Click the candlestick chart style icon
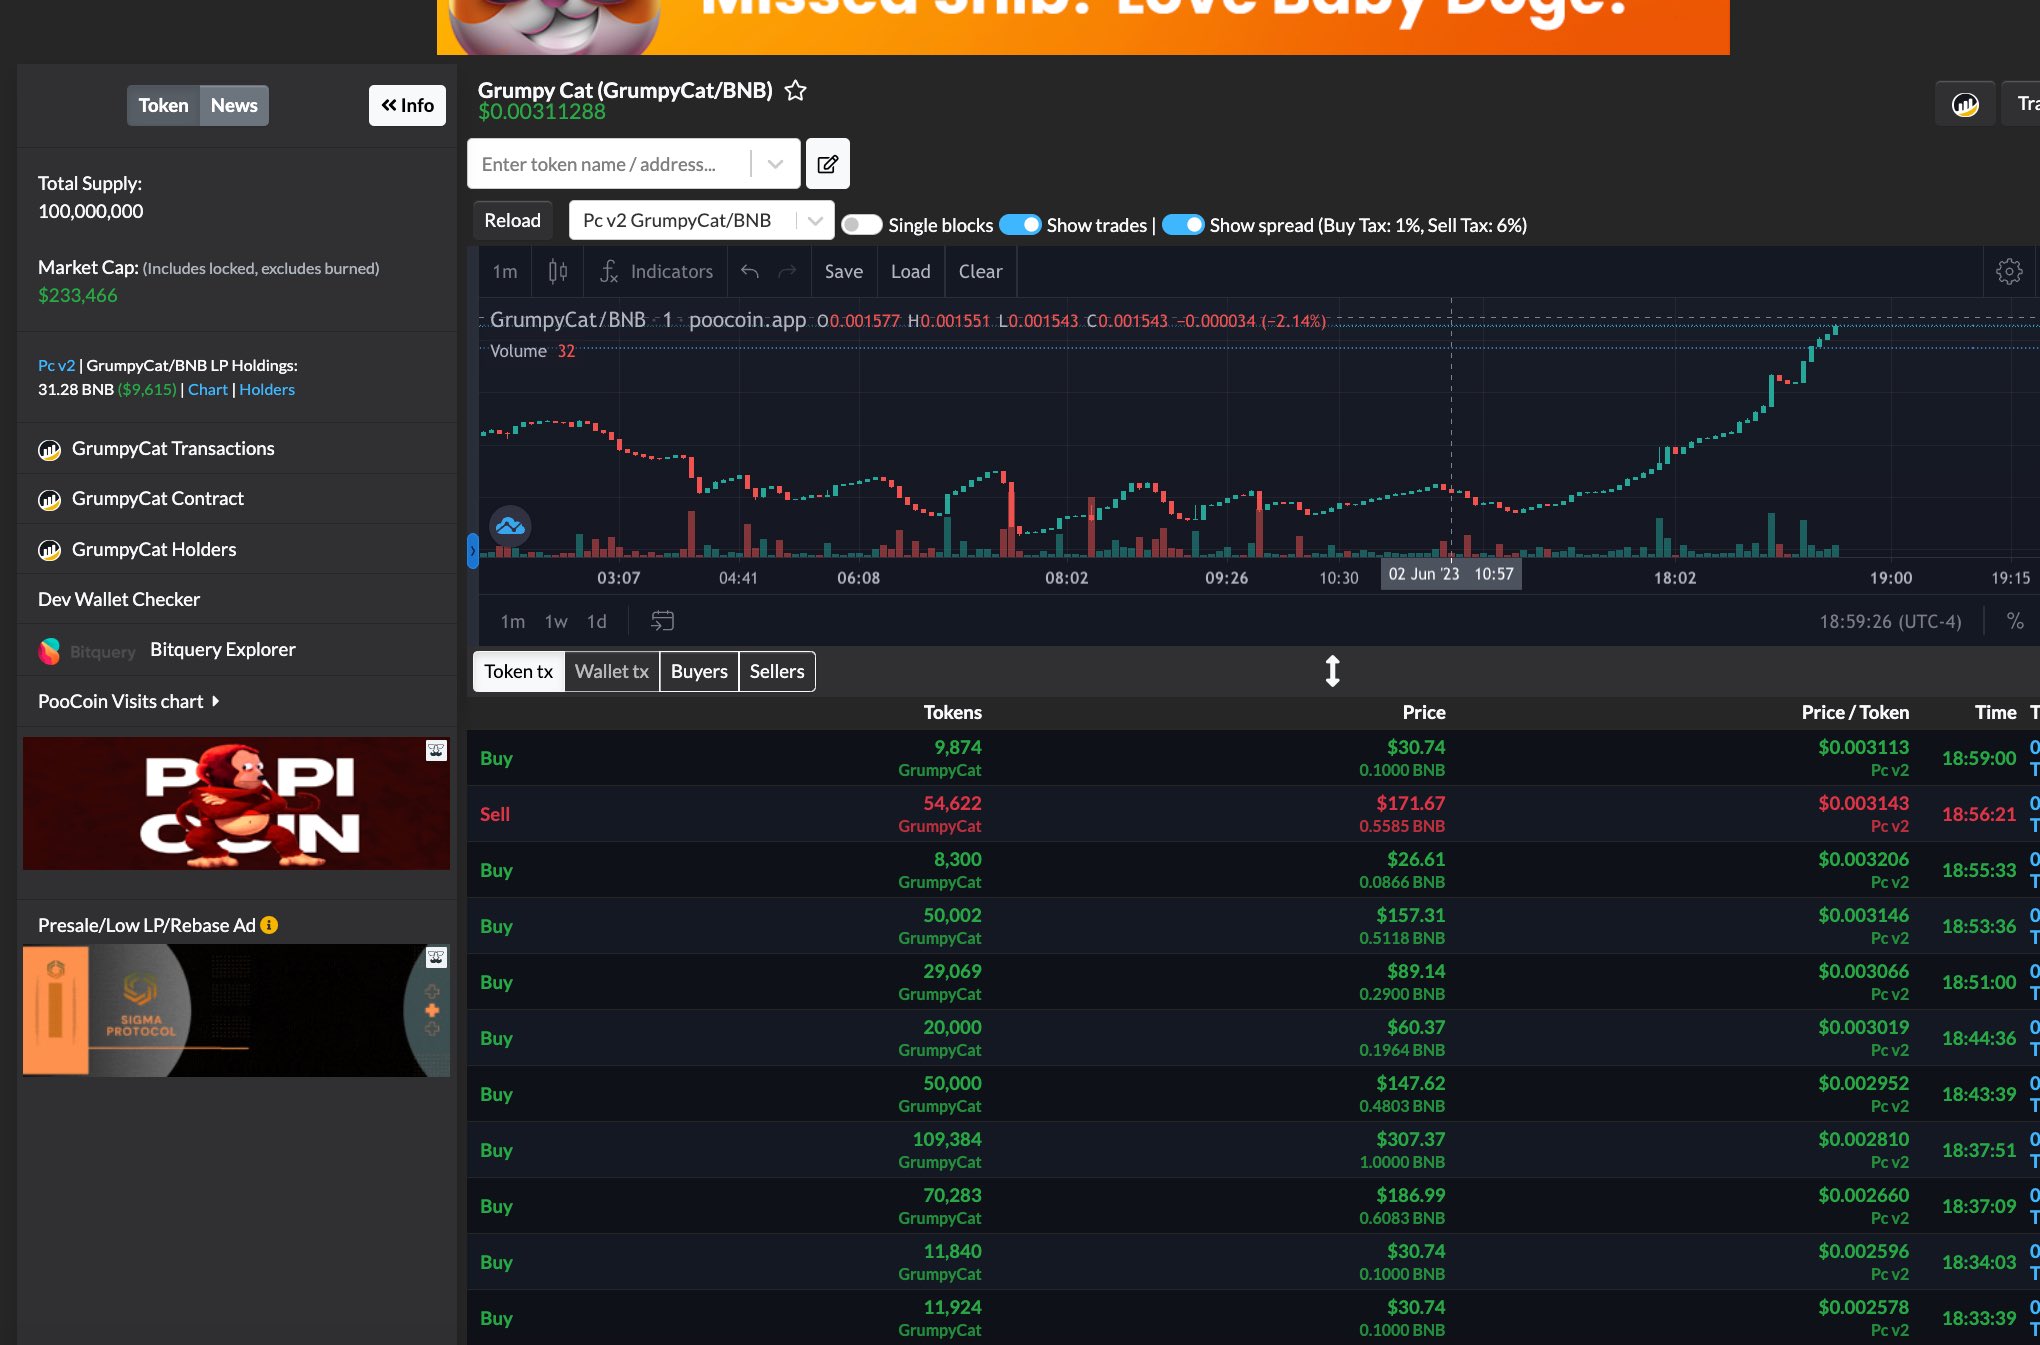Viewport: 2040px width, 1345px height. [x=557, y=270]
